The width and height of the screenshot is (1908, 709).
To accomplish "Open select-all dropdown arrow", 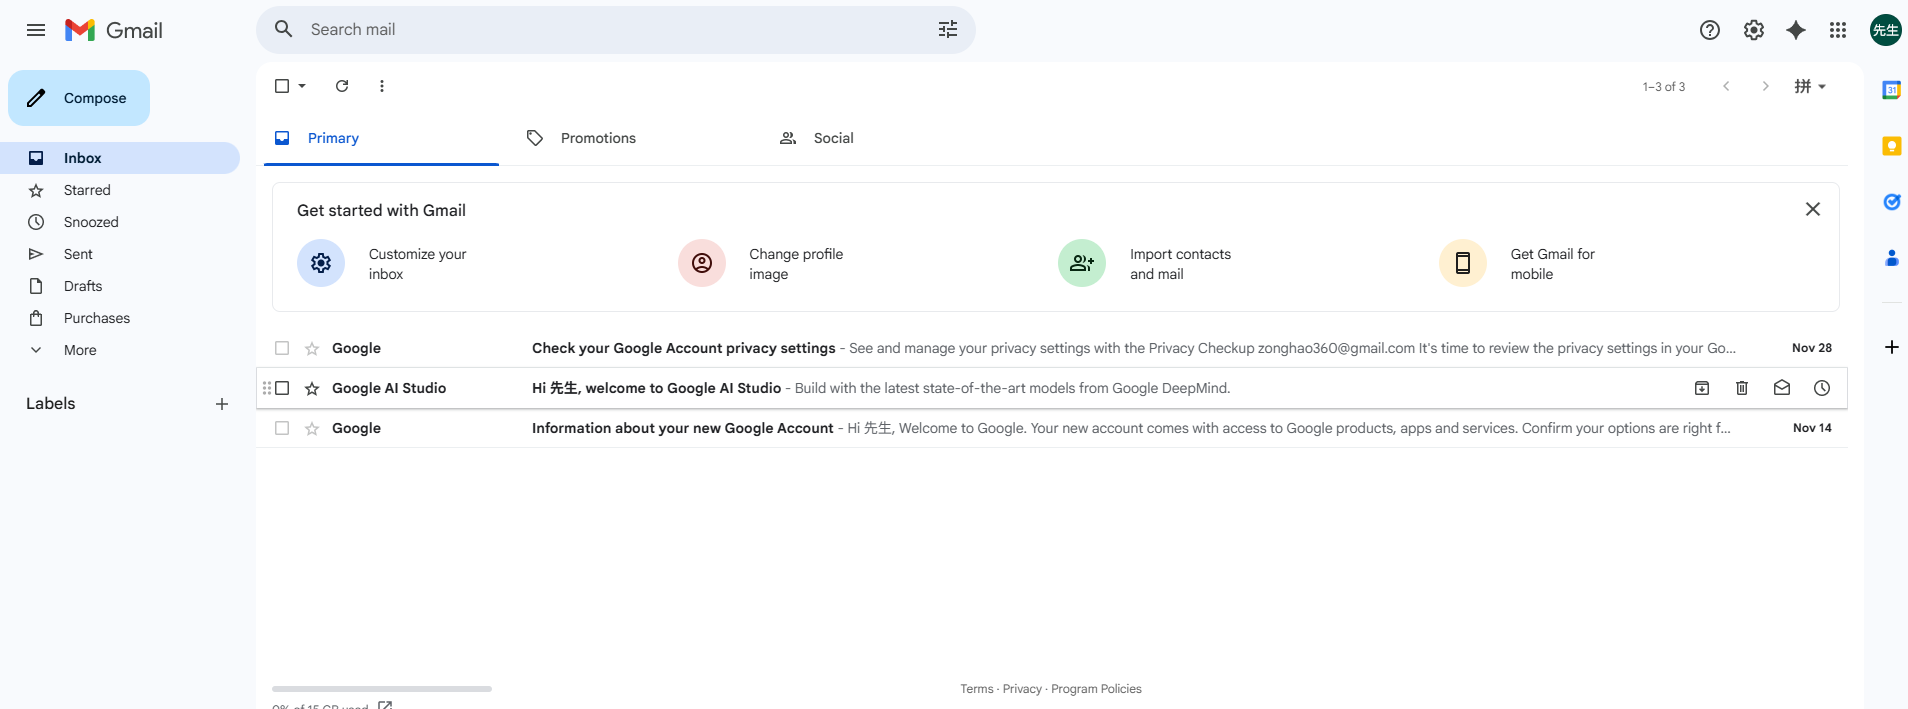I will pyautogui.click(x=302, y=86).
